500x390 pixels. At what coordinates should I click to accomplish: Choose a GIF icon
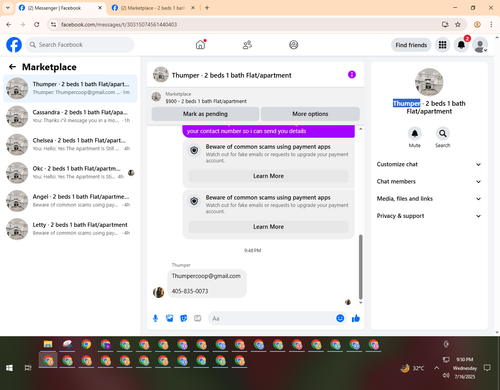(x=198, y=318)
